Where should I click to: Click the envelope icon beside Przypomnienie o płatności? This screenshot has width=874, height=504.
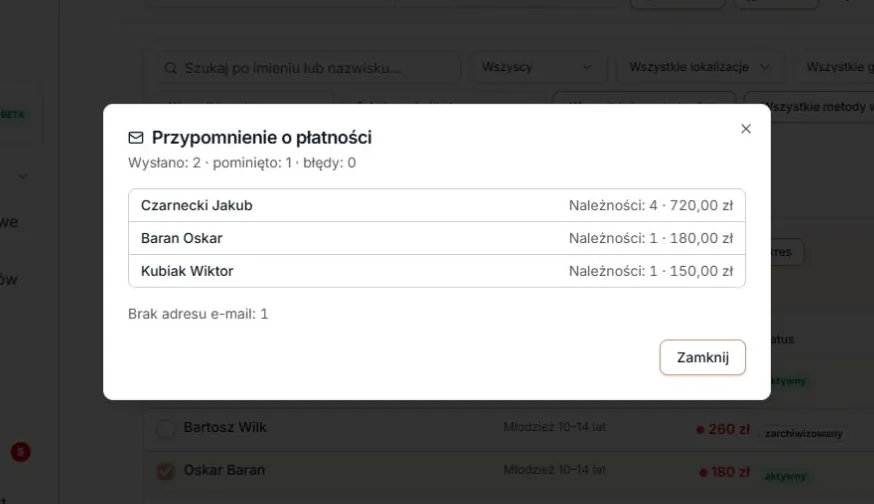coord(136,138)
